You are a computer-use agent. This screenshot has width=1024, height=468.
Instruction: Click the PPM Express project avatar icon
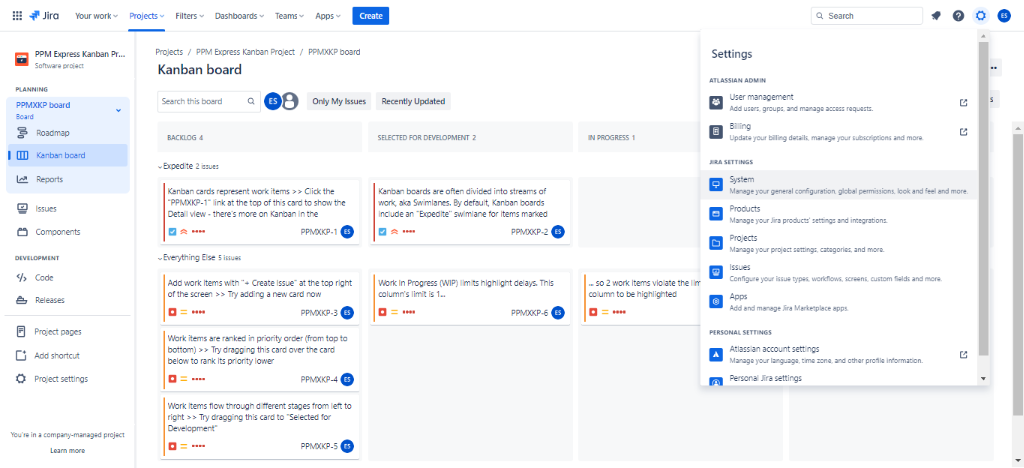click(x=22, y=59)
